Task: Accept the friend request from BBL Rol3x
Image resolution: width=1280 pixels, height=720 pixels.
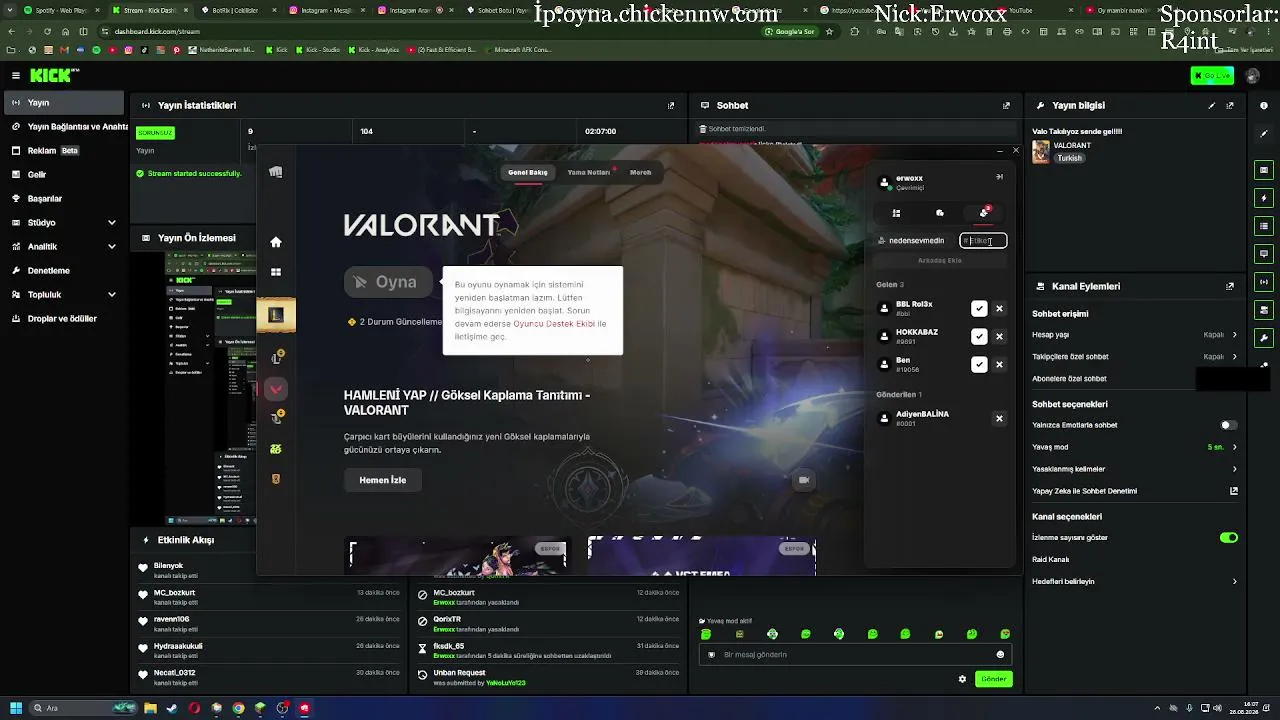Action: [979, 309]
